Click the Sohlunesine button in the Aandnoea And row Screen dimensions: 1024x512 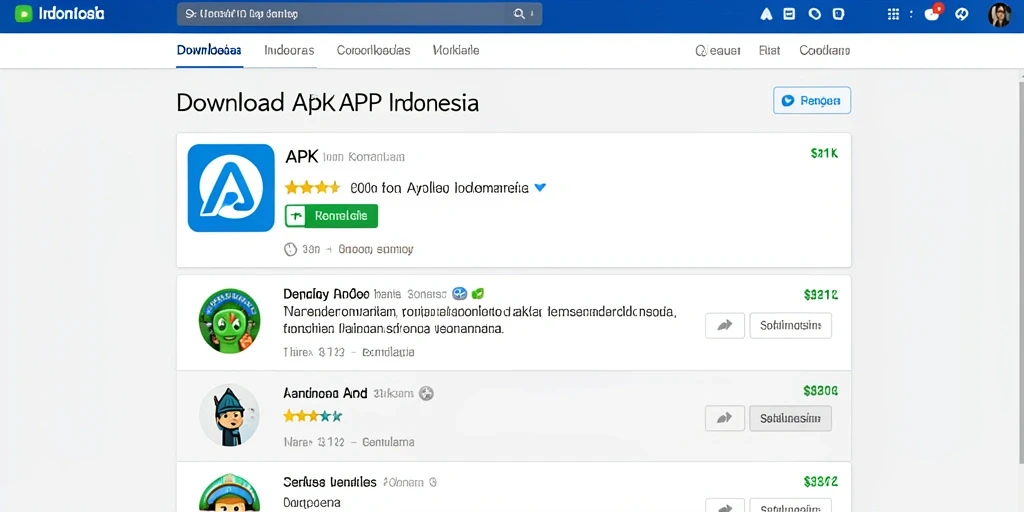(790, 418)
